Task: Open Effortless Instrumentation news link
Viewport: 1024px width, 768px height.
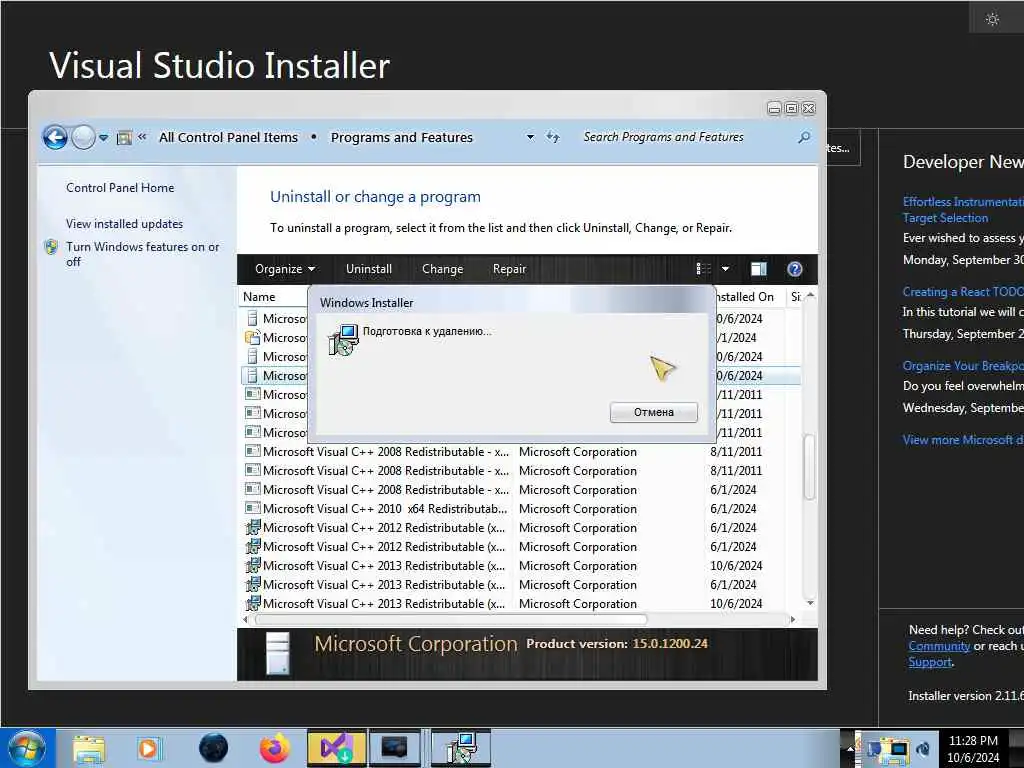Action: 963,210
